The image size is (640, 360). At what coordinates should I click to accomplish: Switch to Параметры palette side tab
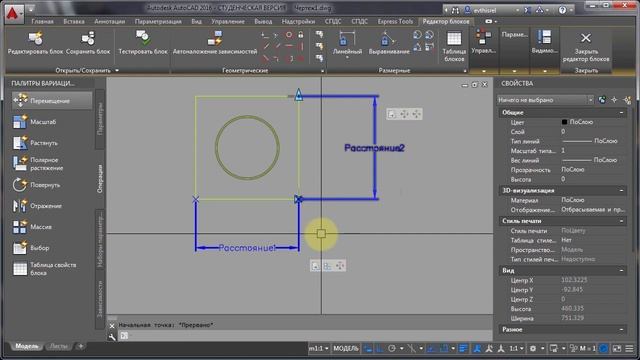pyautogui.click(x=100, y=118)
